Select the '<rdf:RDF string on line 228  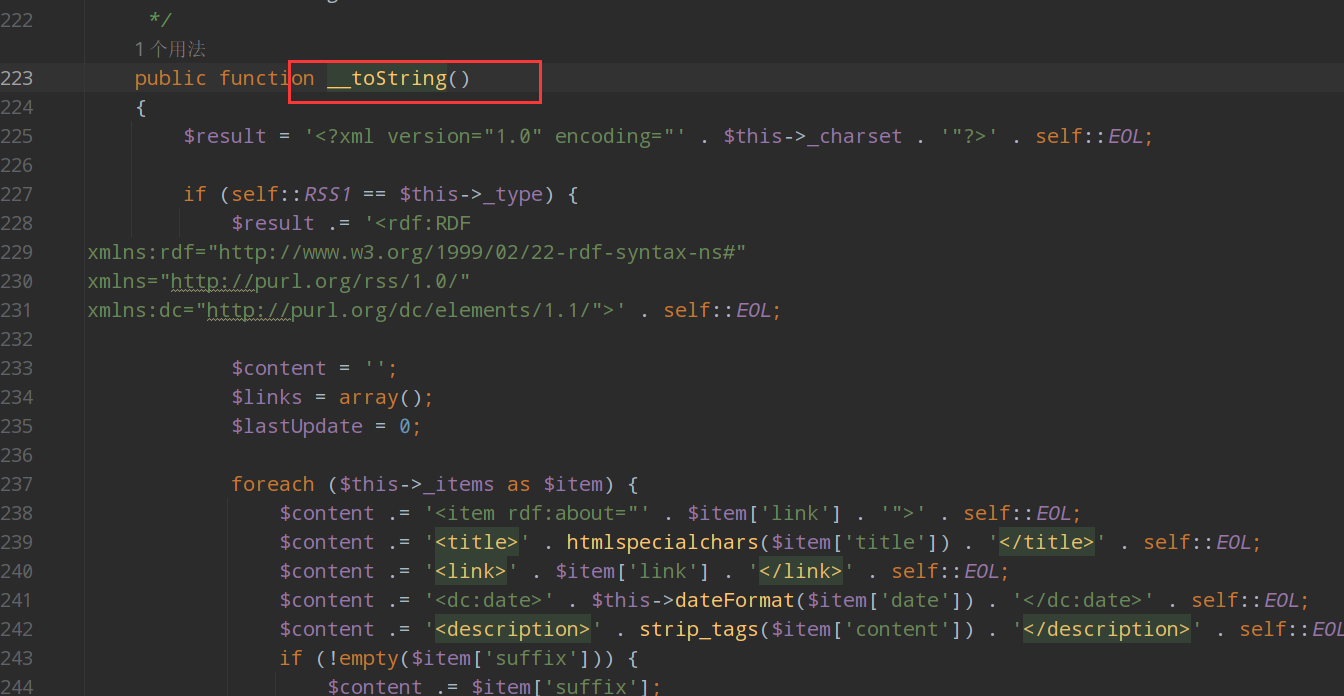(x=417, y=223)
